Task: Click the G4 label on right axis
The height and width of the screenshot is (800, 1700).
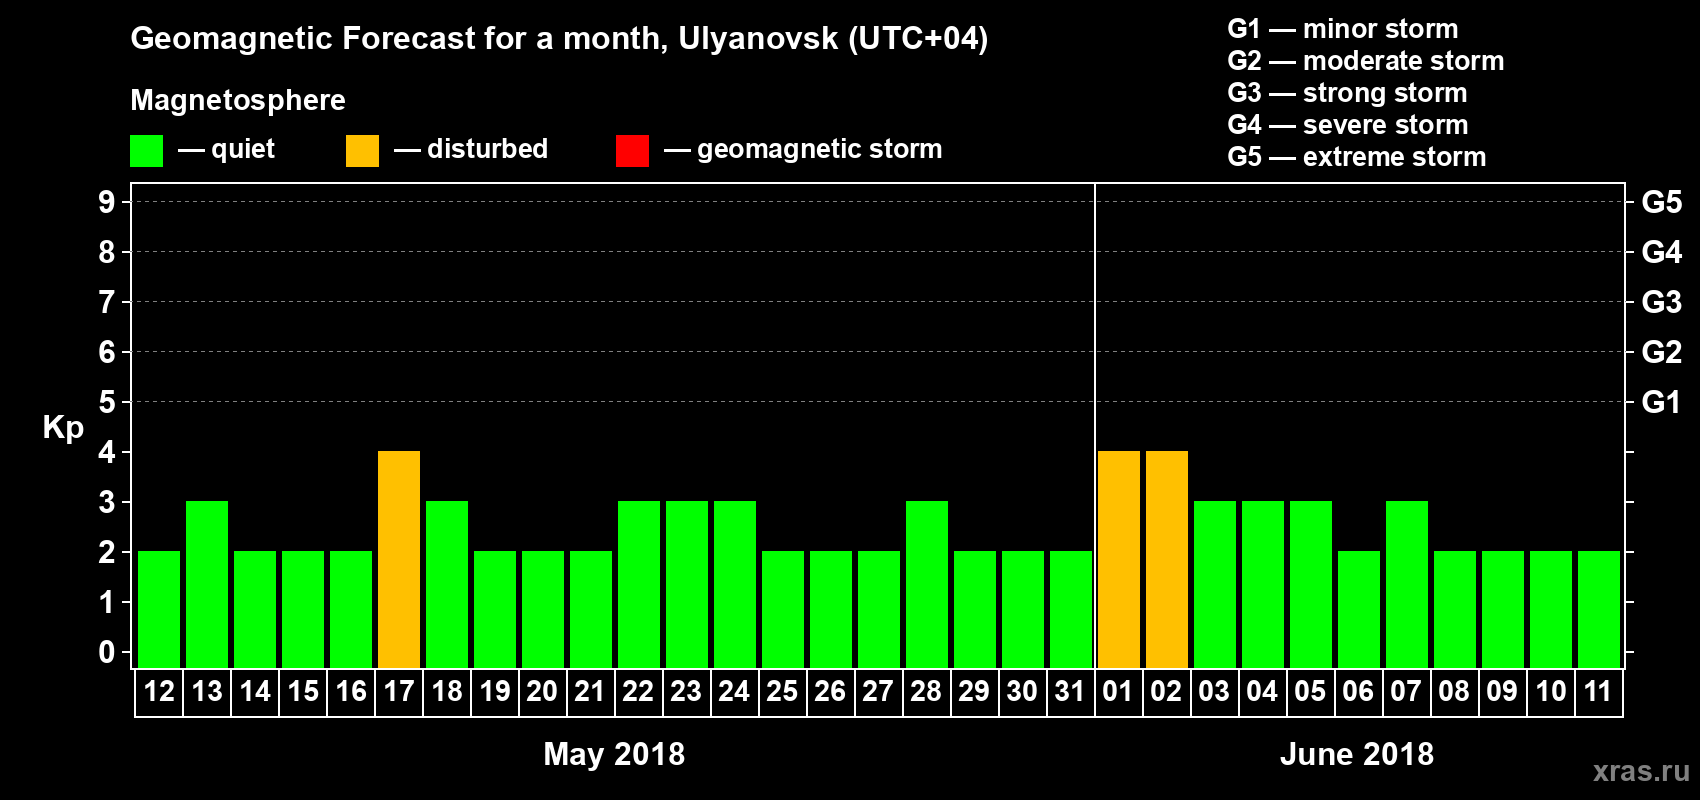Action: 1661,252
